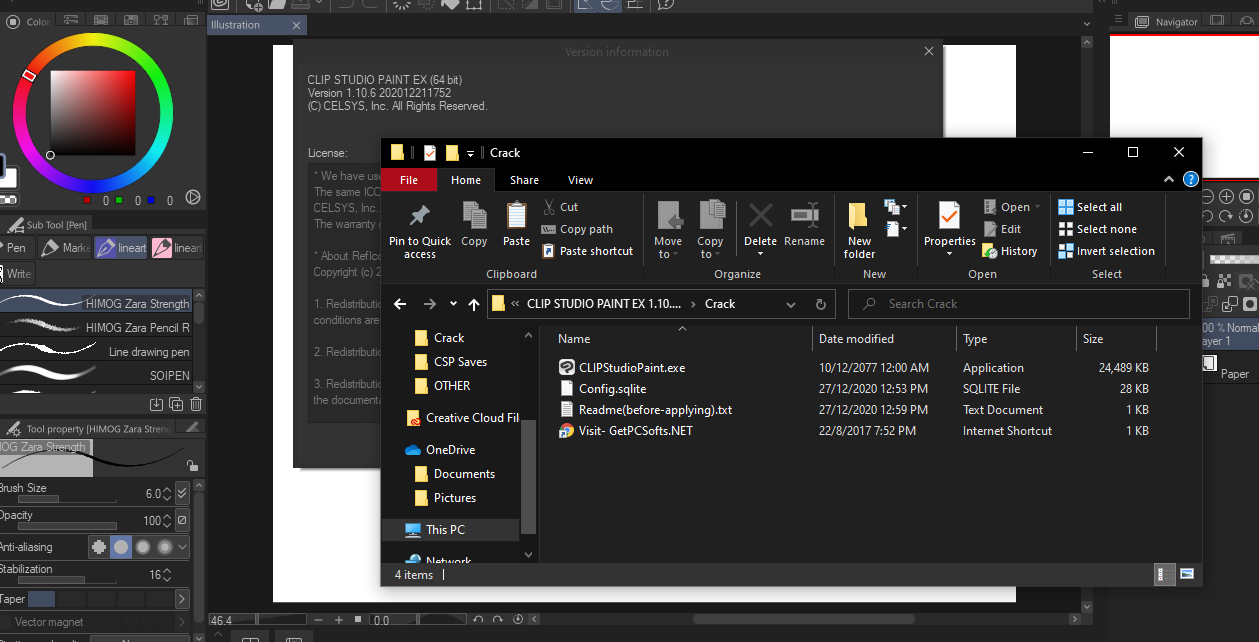This screenshot has width=1259, height=642.
Task: Switch to the View ribbon tab
Action: point(580,180)
